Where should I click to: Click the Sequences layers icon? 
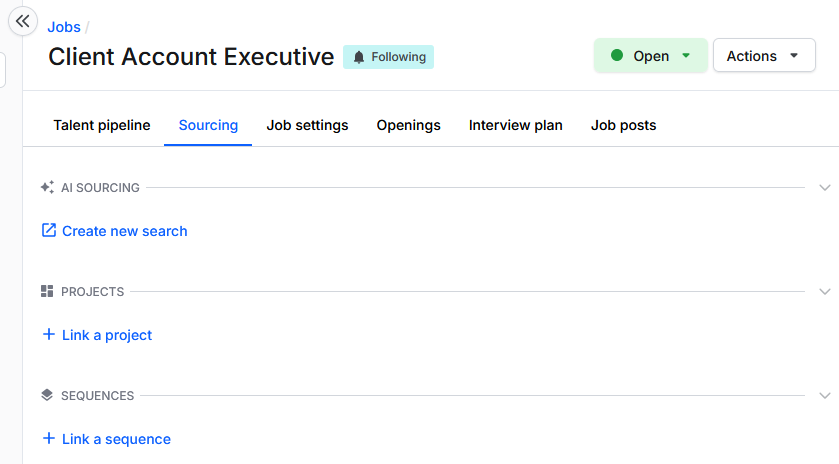(47, 395)
